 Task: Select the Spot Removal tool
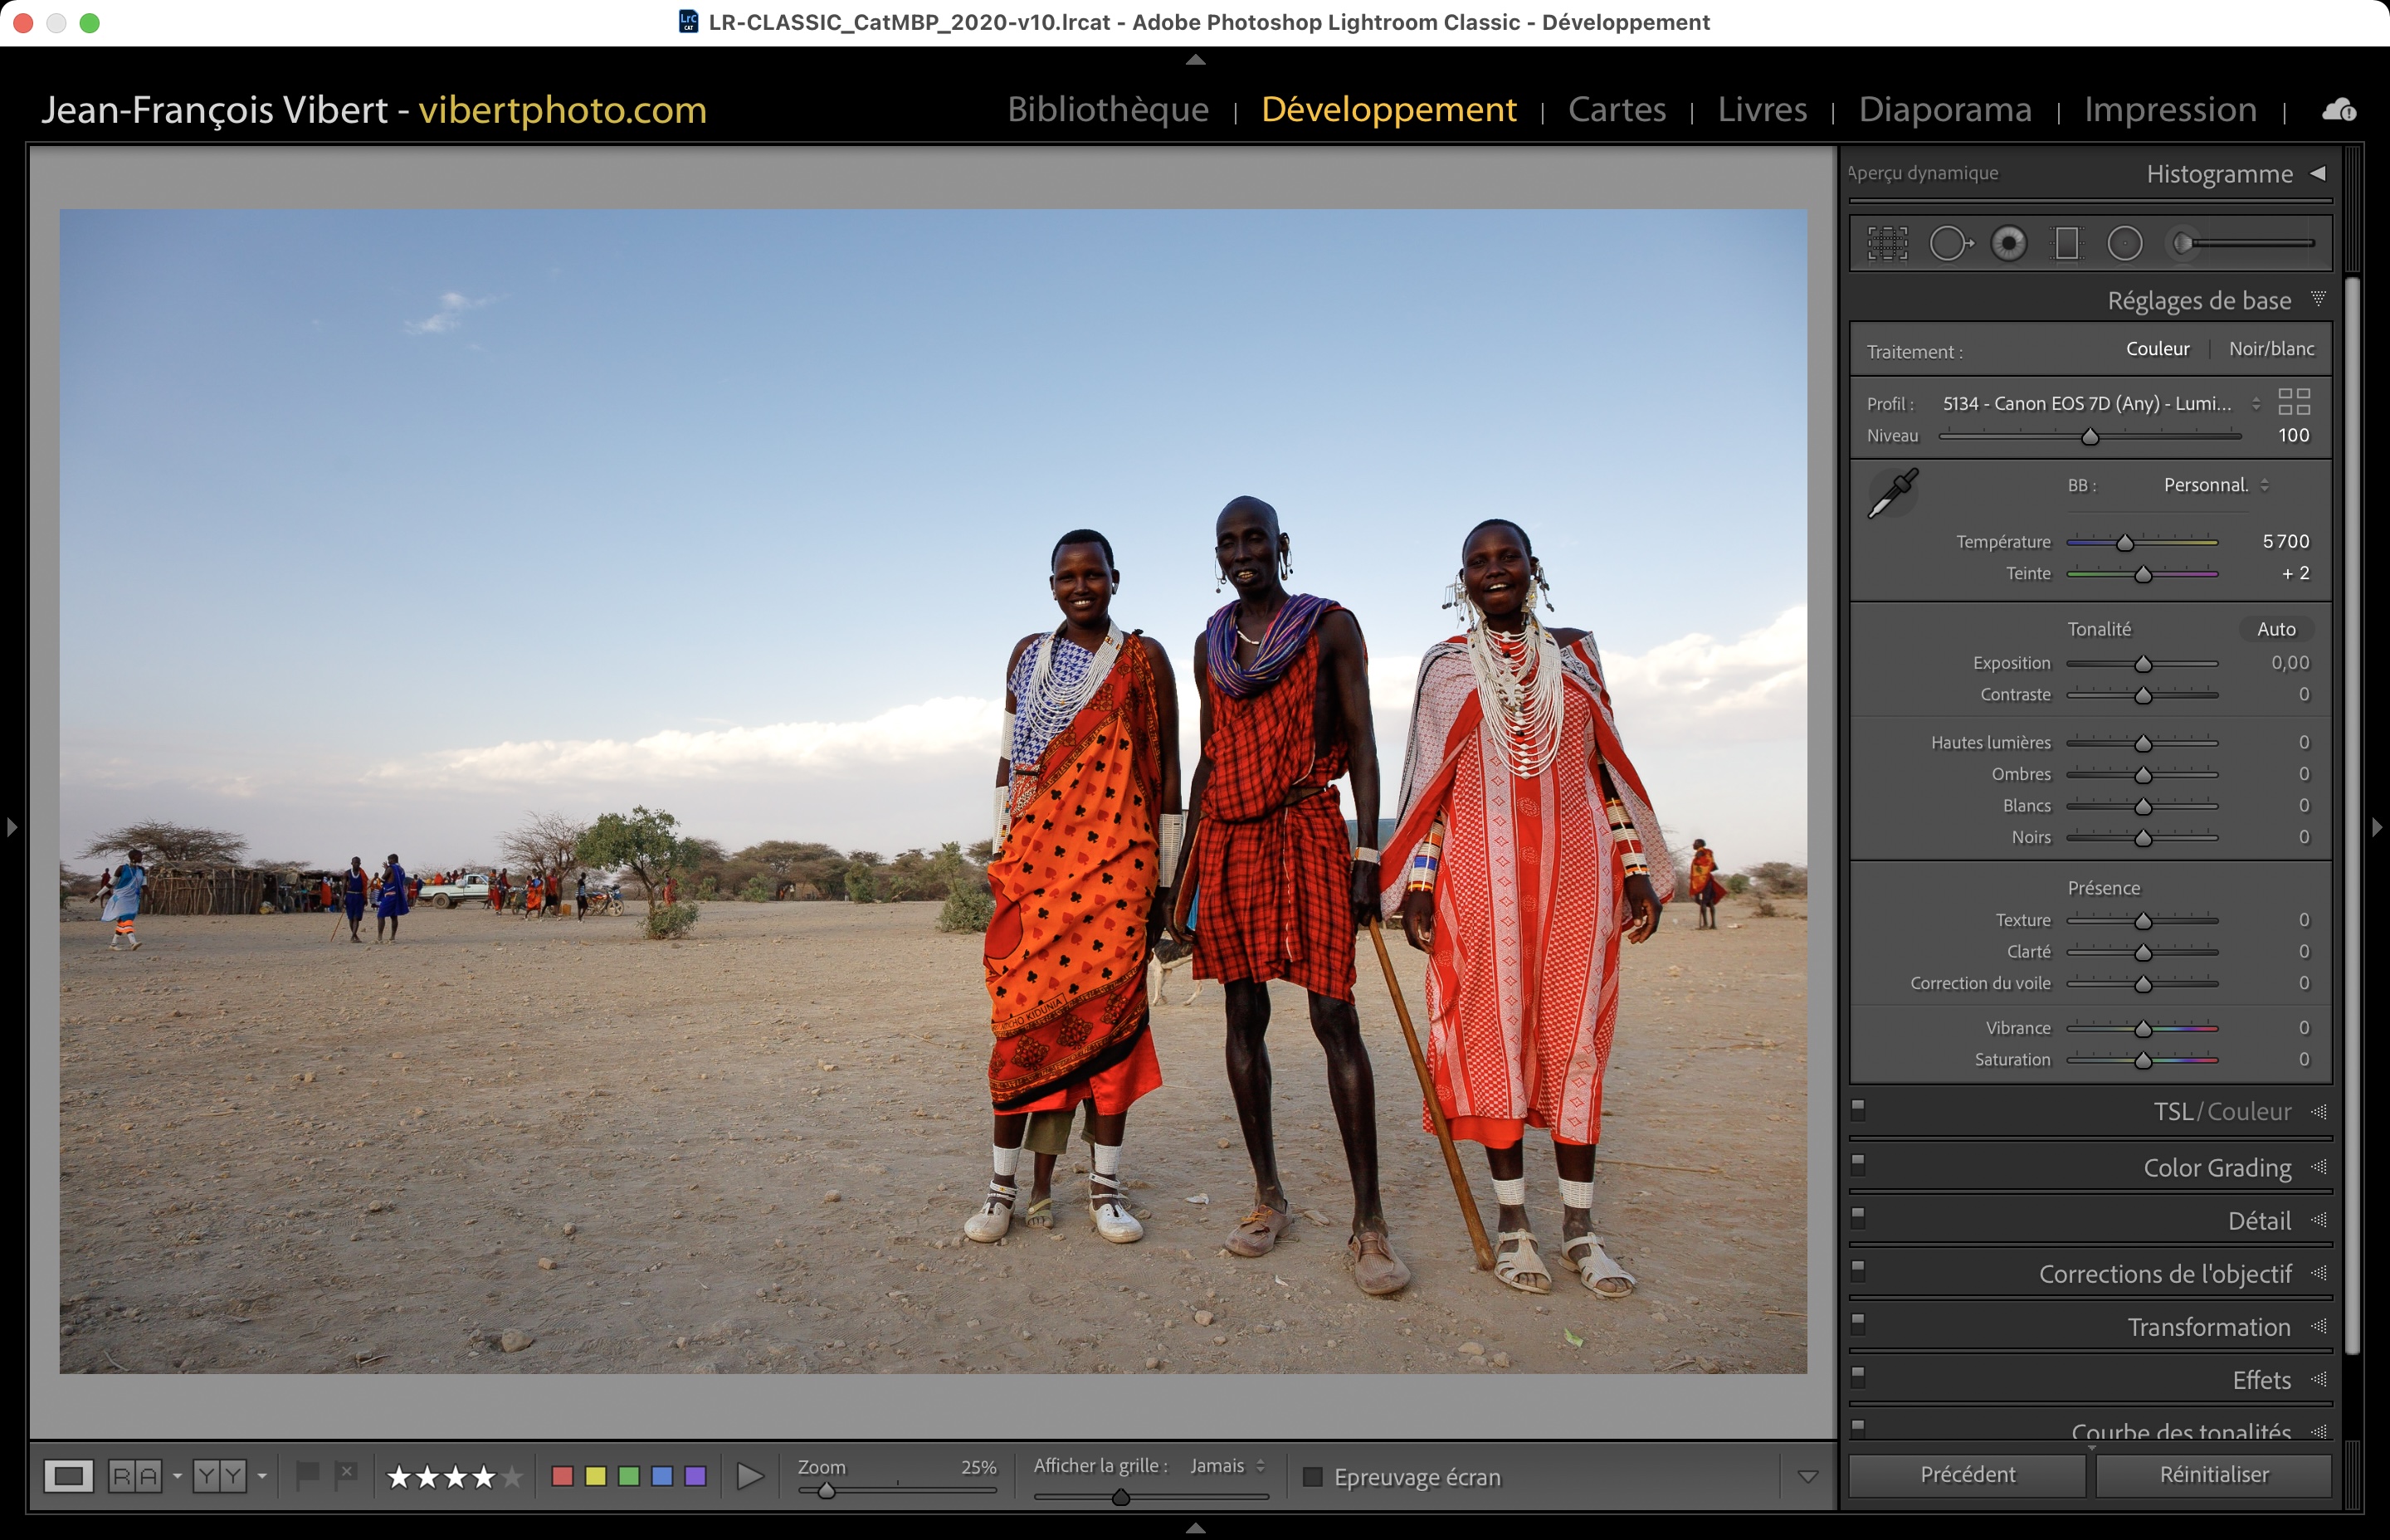click(x=1949, y=243)
